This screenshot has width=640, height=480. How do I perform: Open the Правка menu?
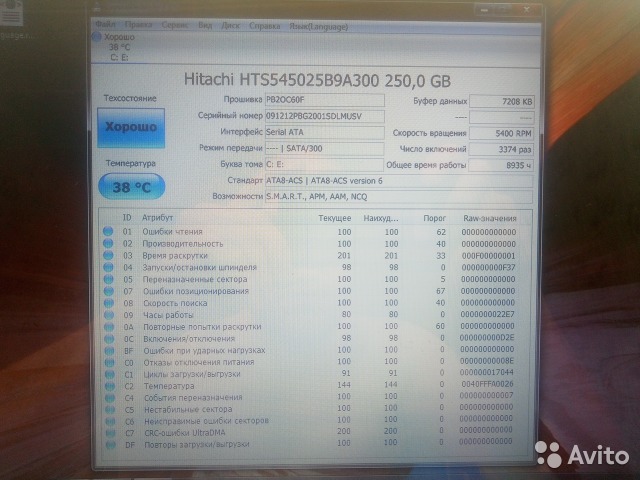[x=138, y=25]
